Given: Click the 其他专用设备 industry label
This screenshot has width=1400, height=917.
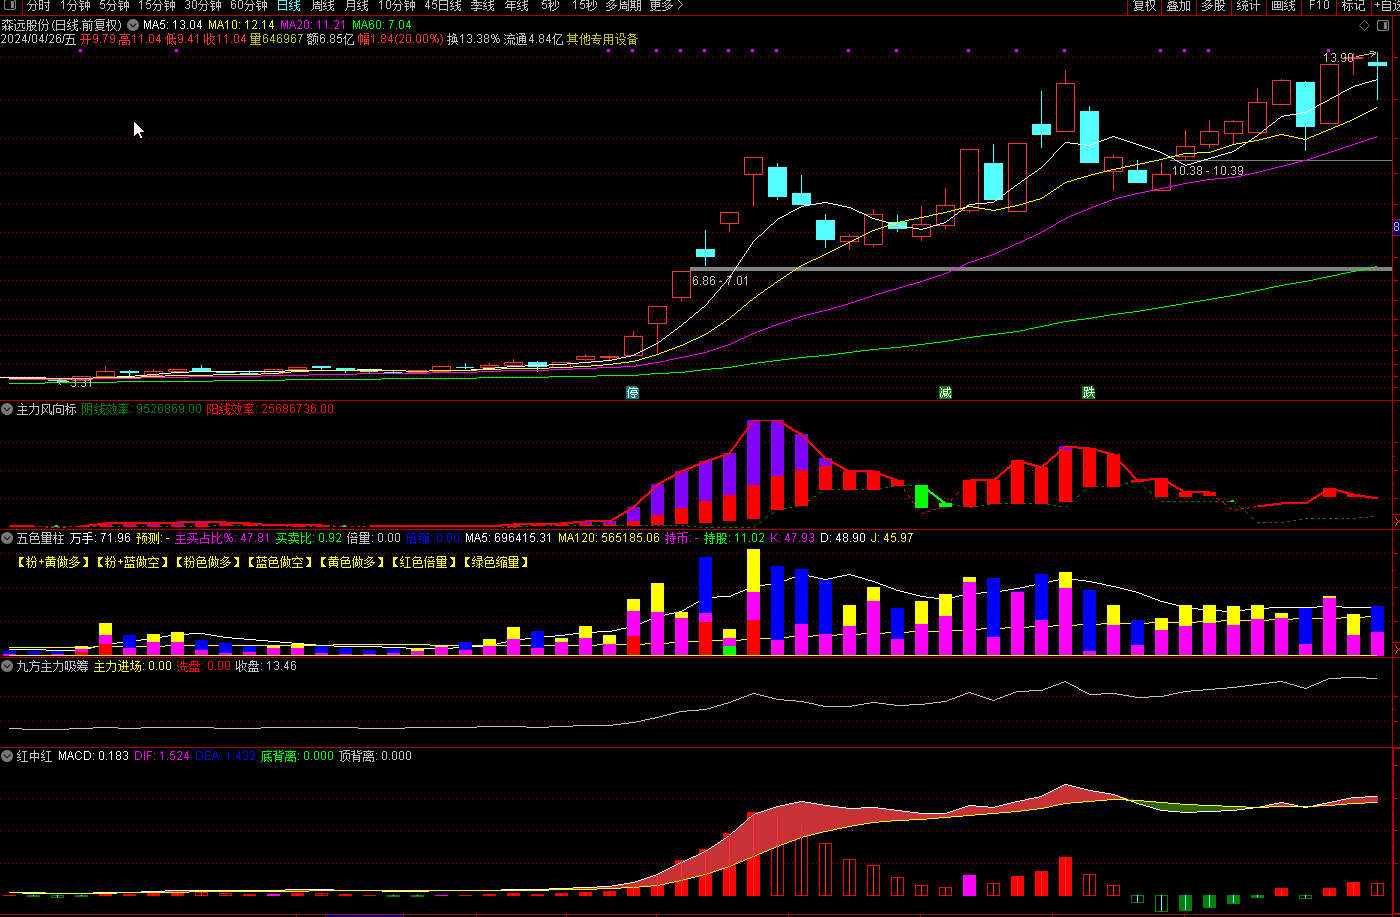Looking at the screenshot, I should pos(602,39).
